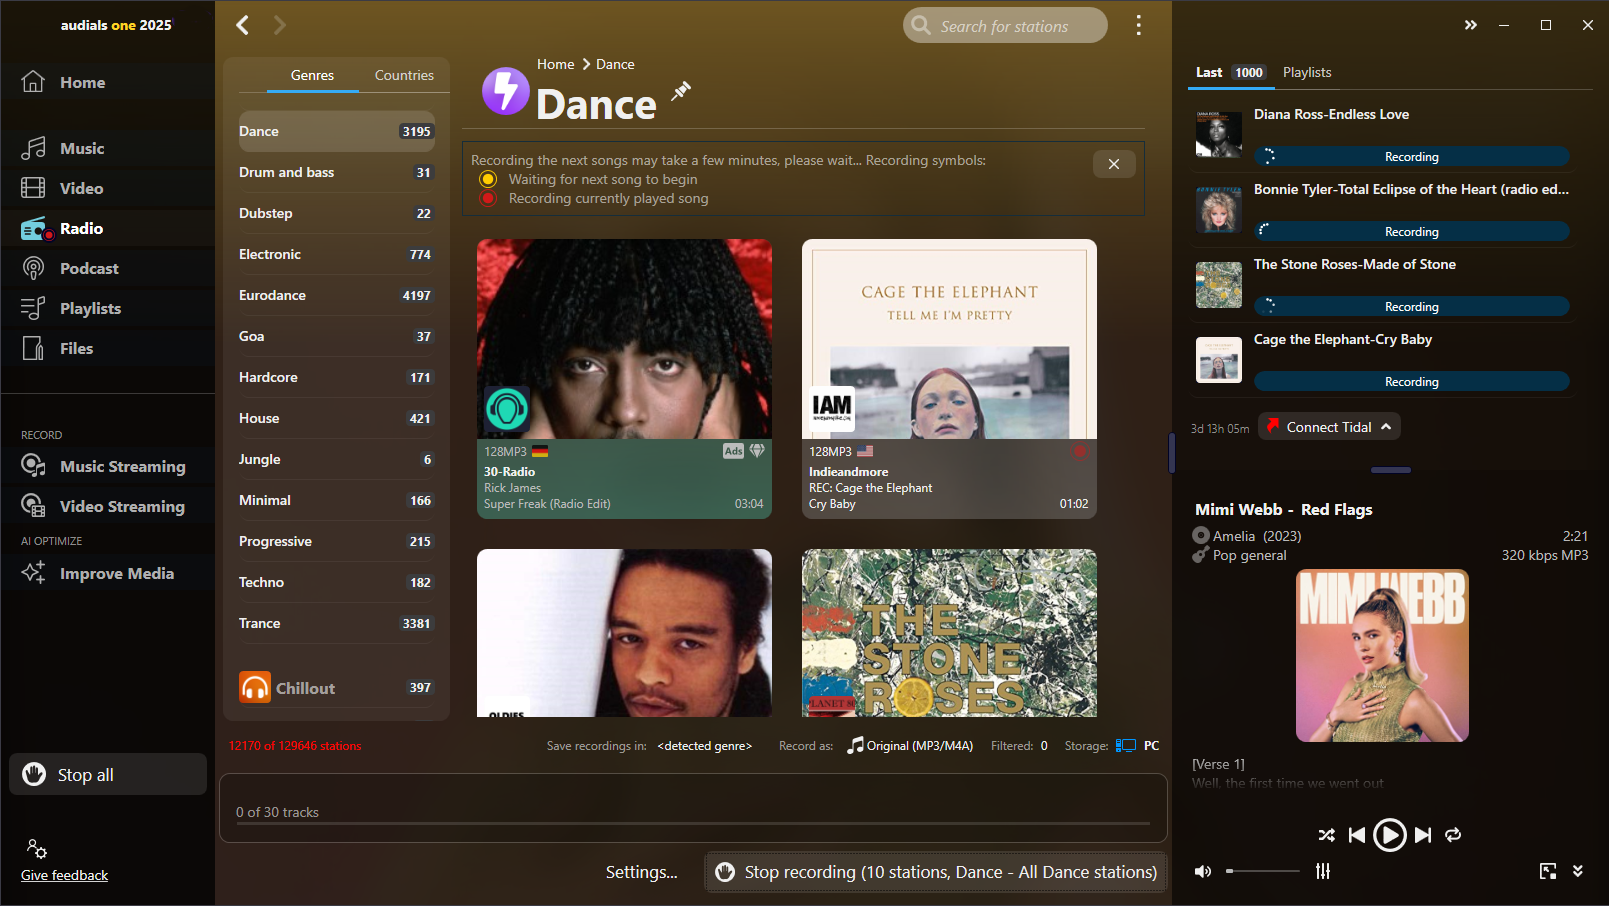Play the current Mimi Webb track
1609x906 pixels.
1389,835
